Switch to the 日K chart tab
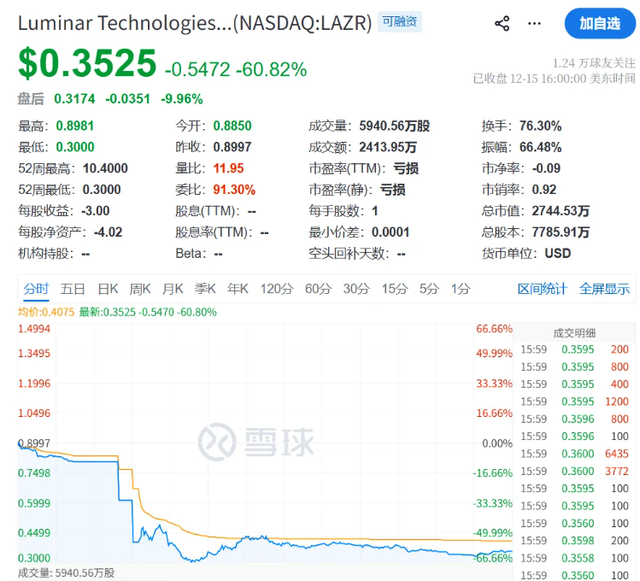The image size is (640, 581). click(107, 289)
